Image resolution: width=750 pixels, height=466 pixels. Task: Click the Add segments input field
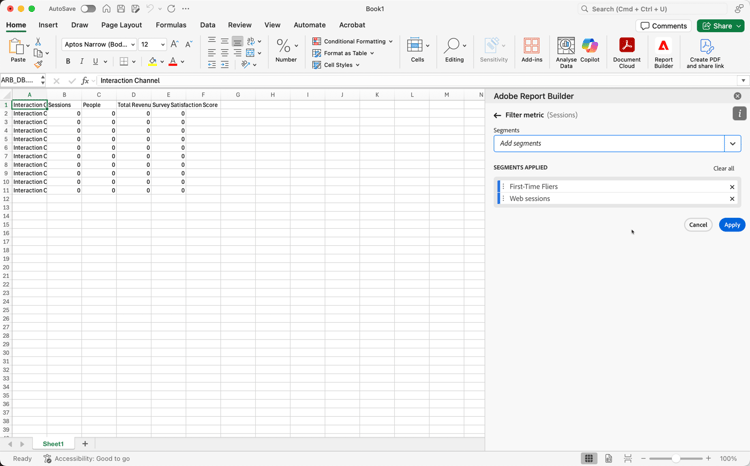(609, 144)
